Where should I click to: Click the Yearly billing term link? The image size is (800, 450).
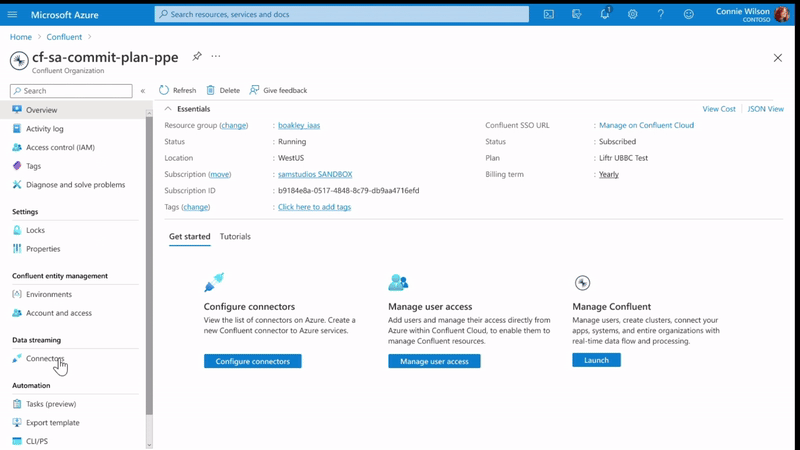[x=609, y=174]
